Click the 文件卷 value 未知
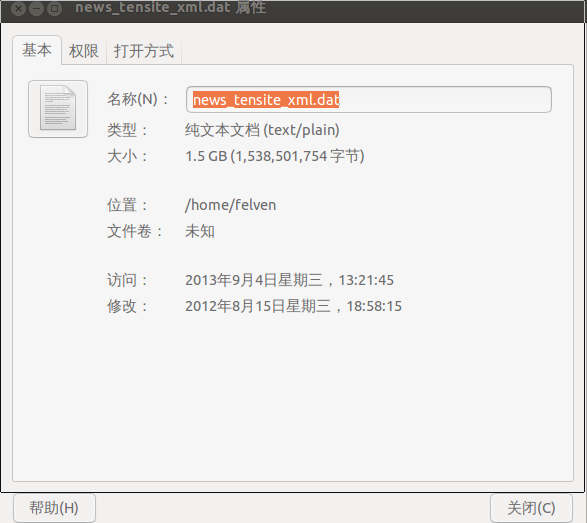587x523 pixels. (200, 231)
